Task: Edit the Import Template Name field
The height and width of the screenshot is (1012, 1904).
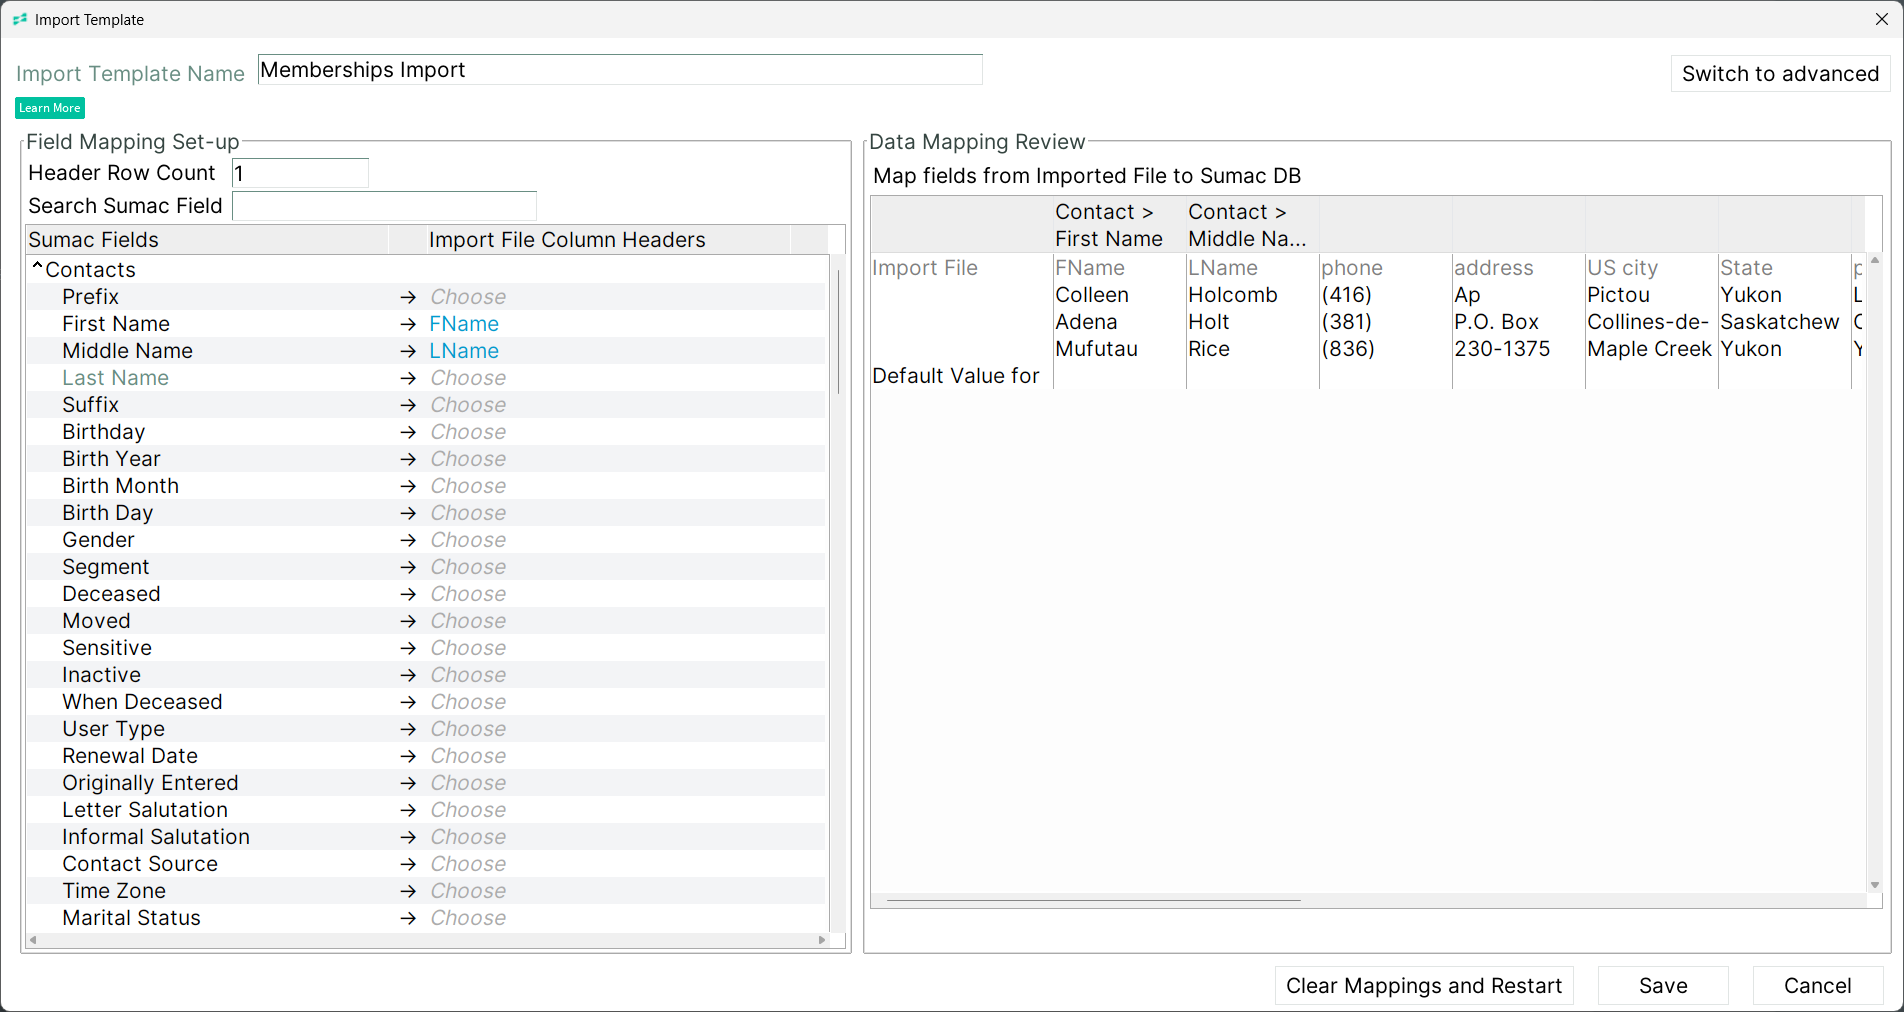Action: pyautogui.click(x=620, y=70)
